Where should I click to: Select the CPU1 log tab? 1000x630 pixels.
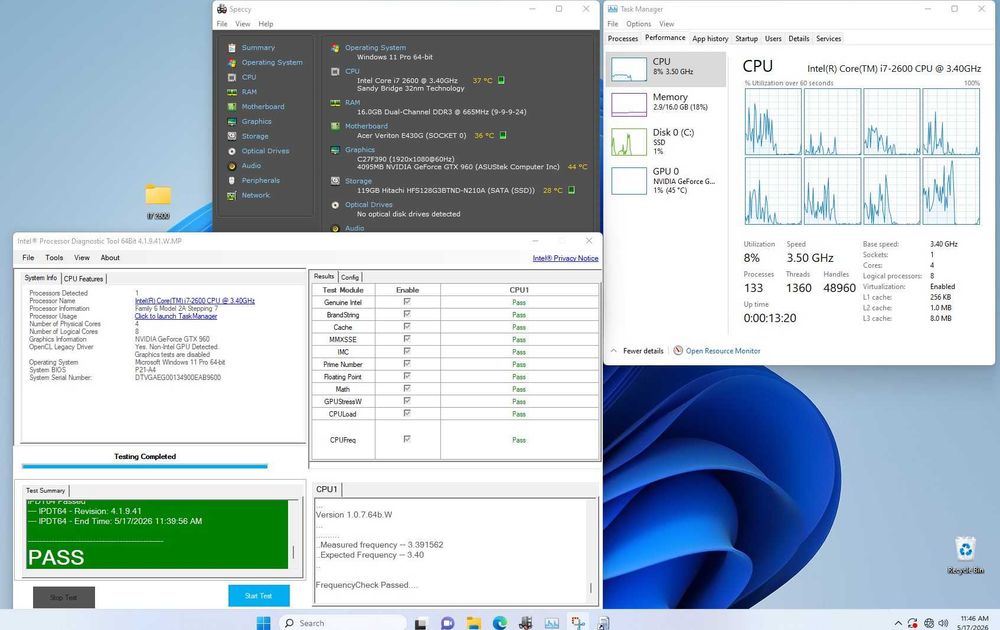coord(327,489)
